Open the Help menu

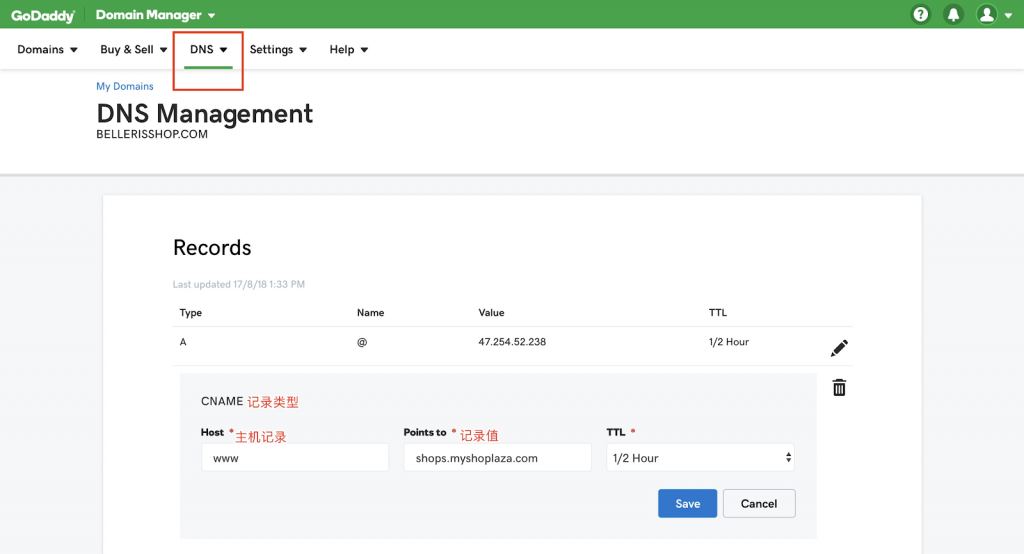(x=349, y=50)
